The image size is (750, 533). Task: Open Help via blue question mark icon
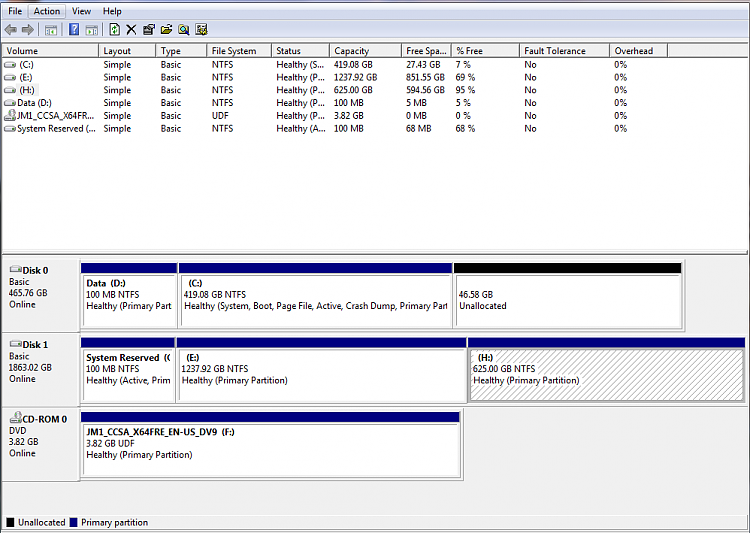74,30
